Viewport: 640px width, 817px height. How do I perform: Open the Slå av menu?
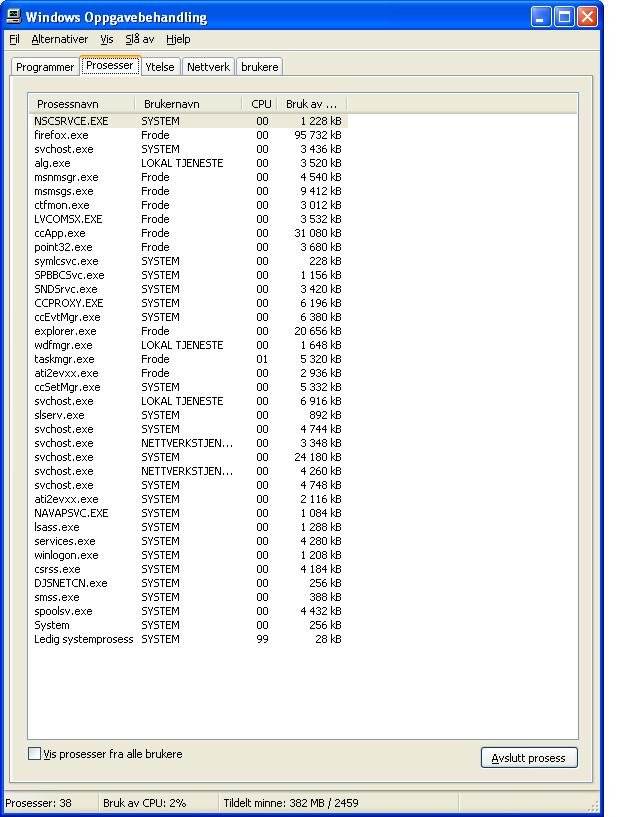(140, 39)
